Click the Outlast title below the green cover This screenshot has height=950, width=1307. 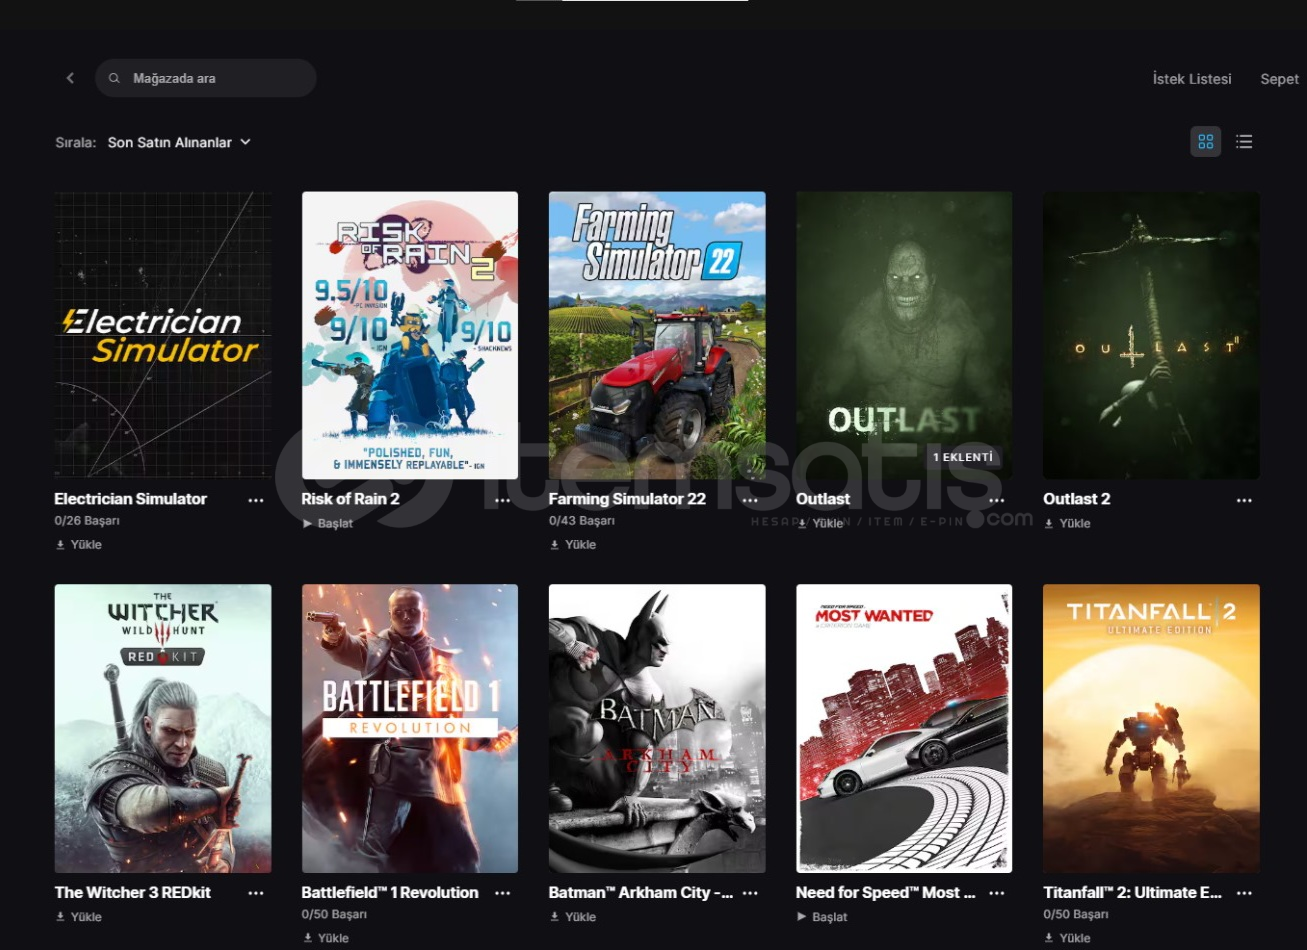[x=823, y=499]
